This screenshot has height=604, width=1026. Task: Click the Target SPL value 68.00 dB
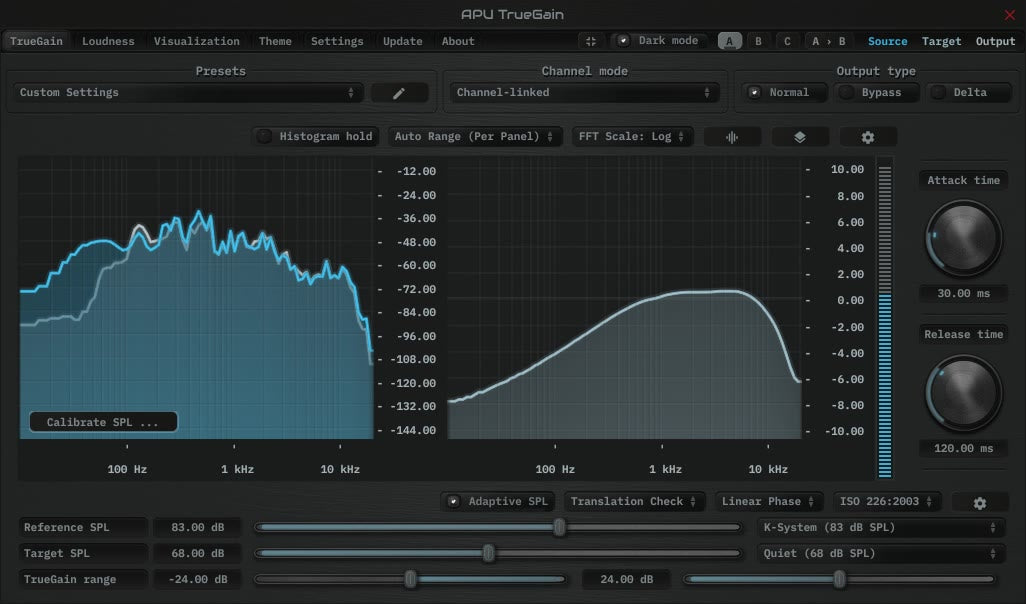[198, 554]
